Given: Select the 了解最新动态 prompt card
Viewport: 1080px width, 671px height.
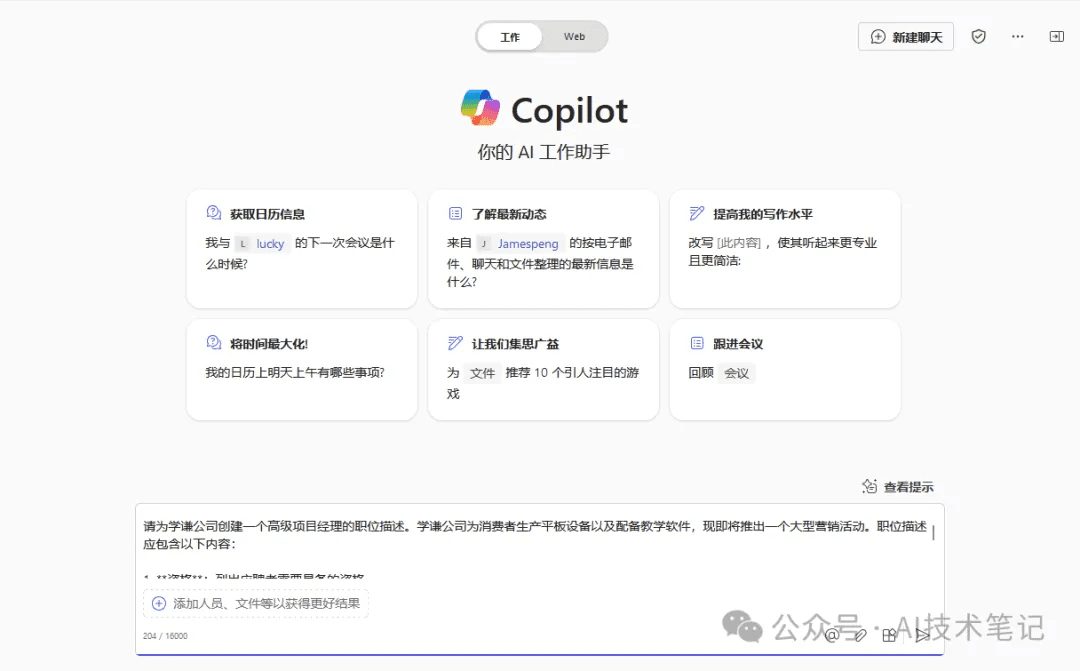Looking at the screenshot, I should (543, 249).
